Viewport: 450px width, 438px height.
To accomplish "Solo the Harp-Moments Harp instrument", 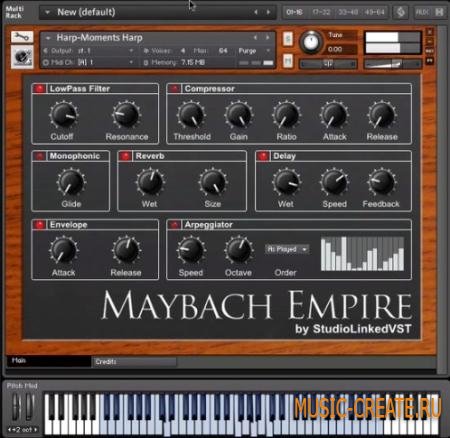I will click(x=288, y=39).
